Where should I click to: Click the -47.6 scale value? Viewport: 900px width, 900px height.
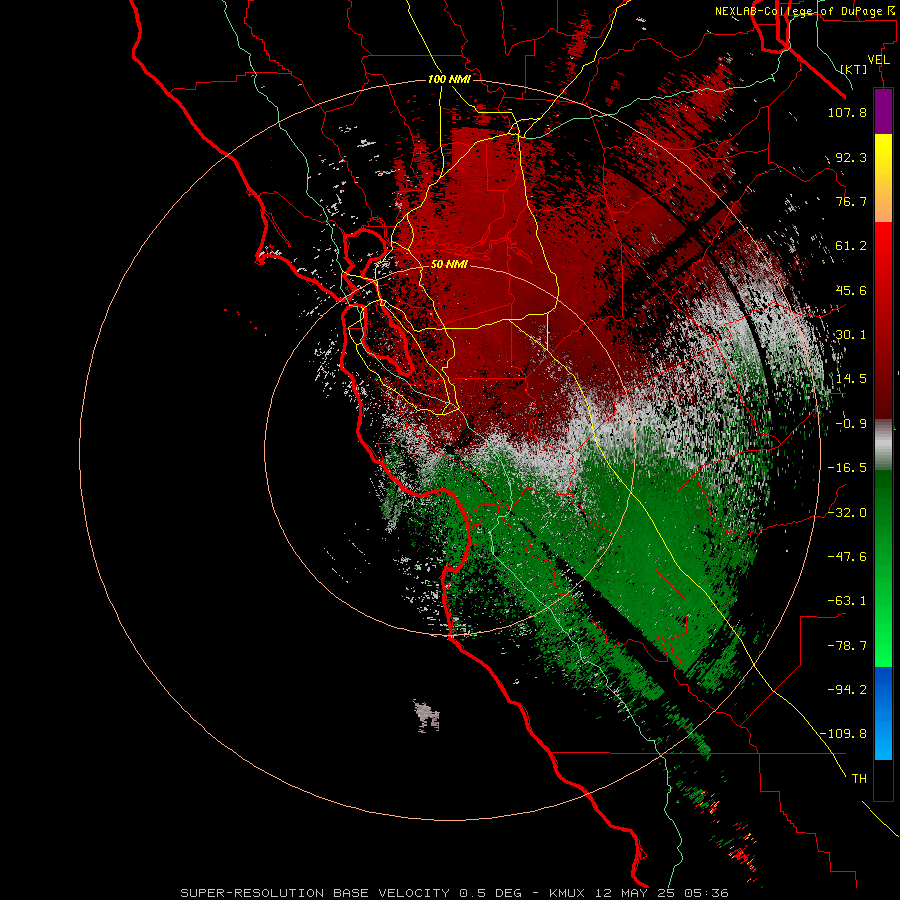(x=847, y=557)
